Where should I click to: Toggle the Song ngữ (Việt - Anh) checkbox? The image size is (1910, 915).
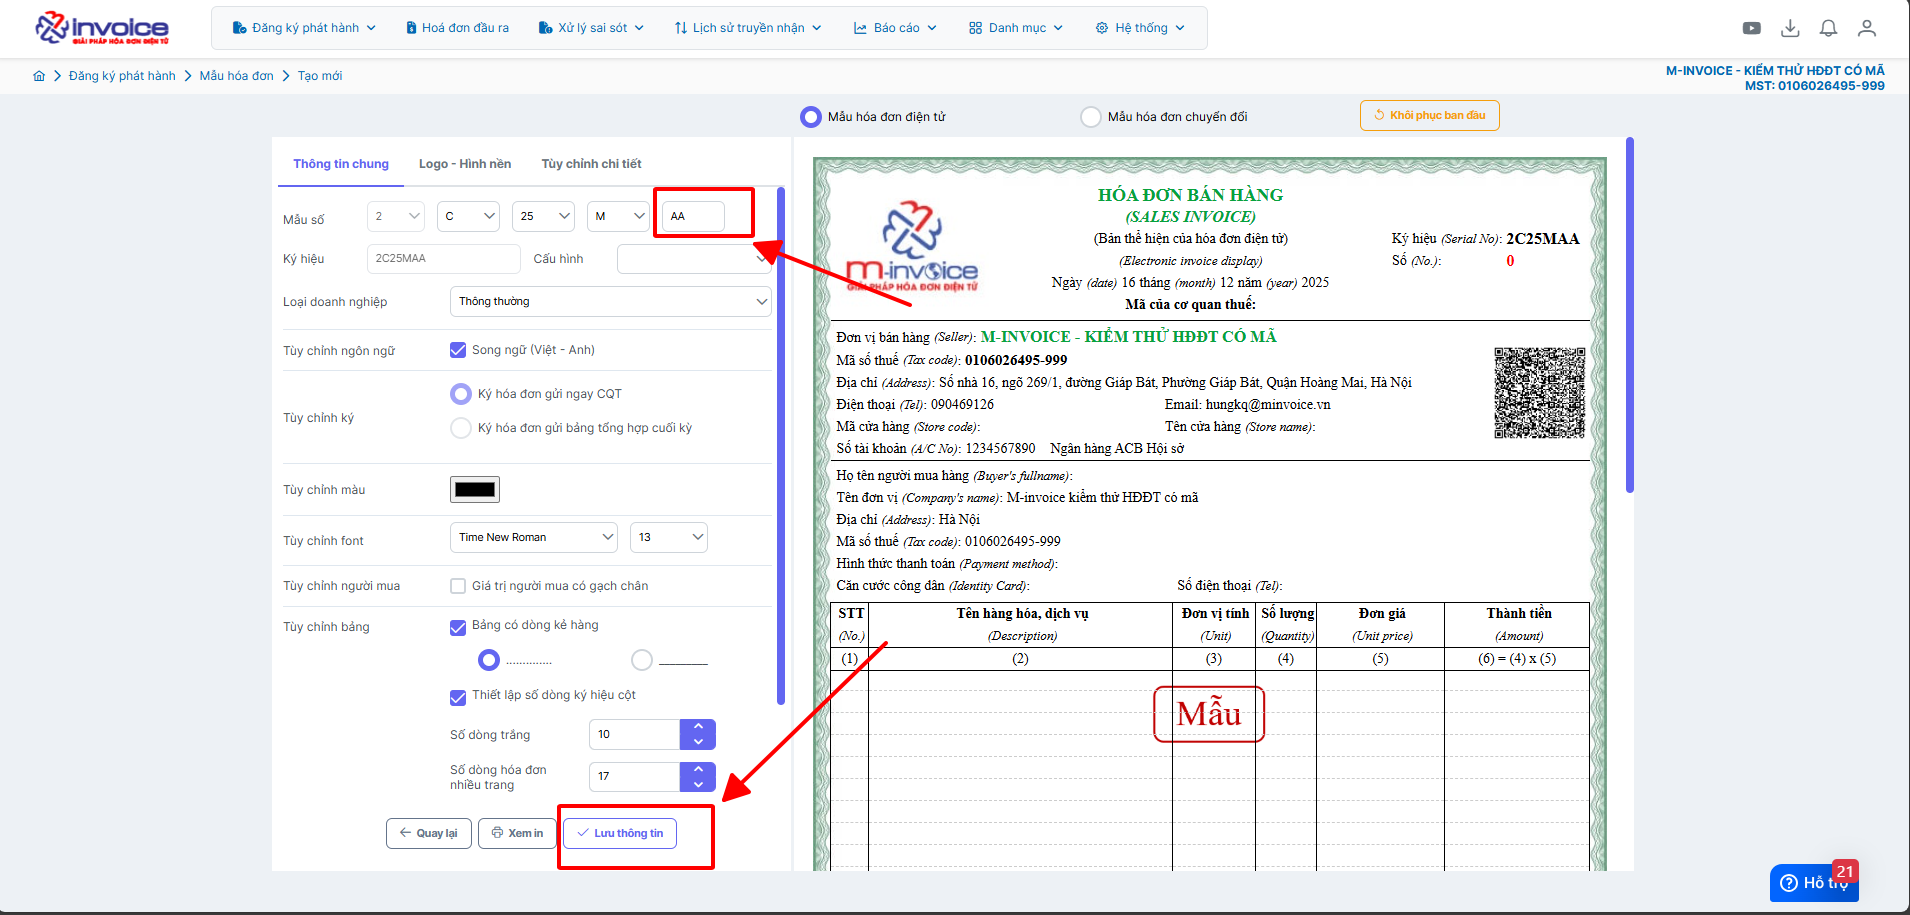458,350
